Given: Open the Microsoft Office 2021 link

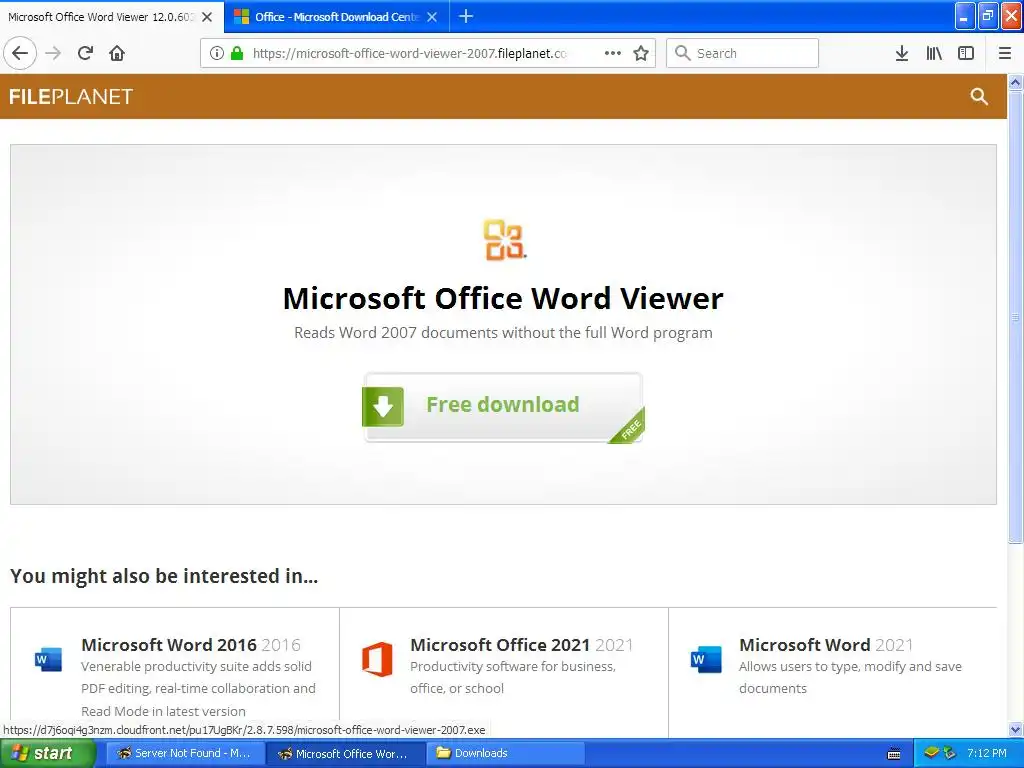Looking at the screenshot, I should [500, 645].
